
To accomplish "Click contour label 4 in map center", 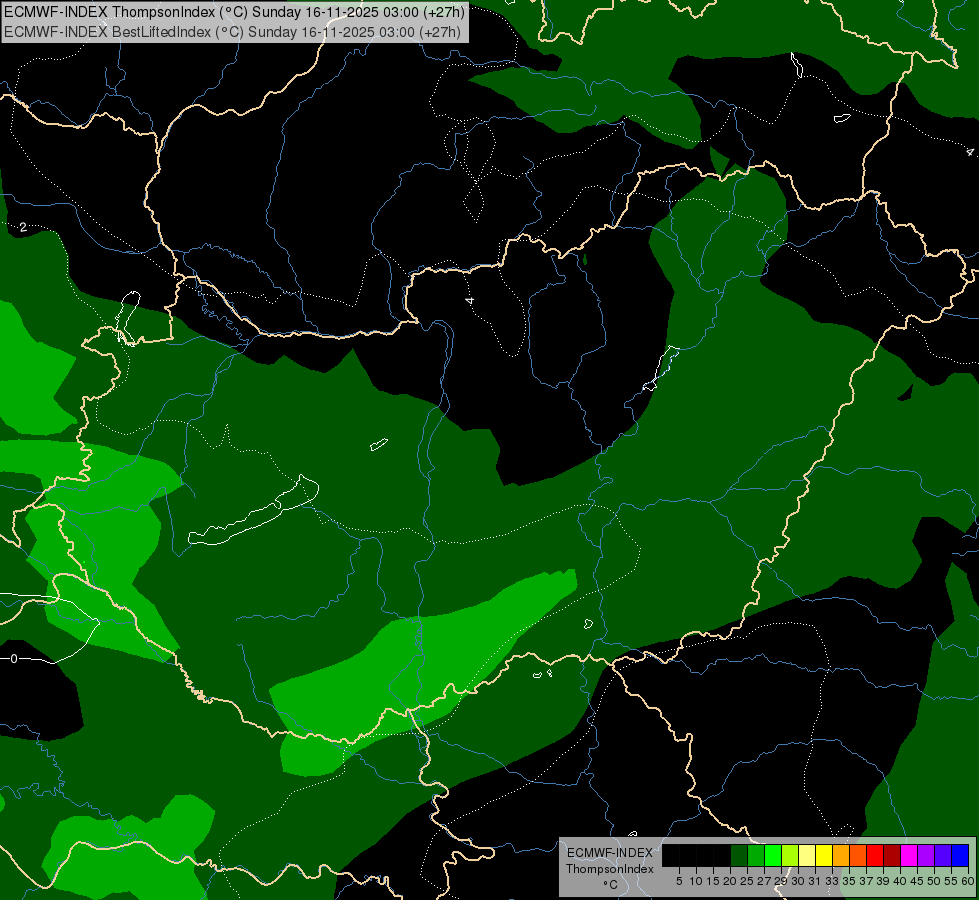I will tap(470, 300).
